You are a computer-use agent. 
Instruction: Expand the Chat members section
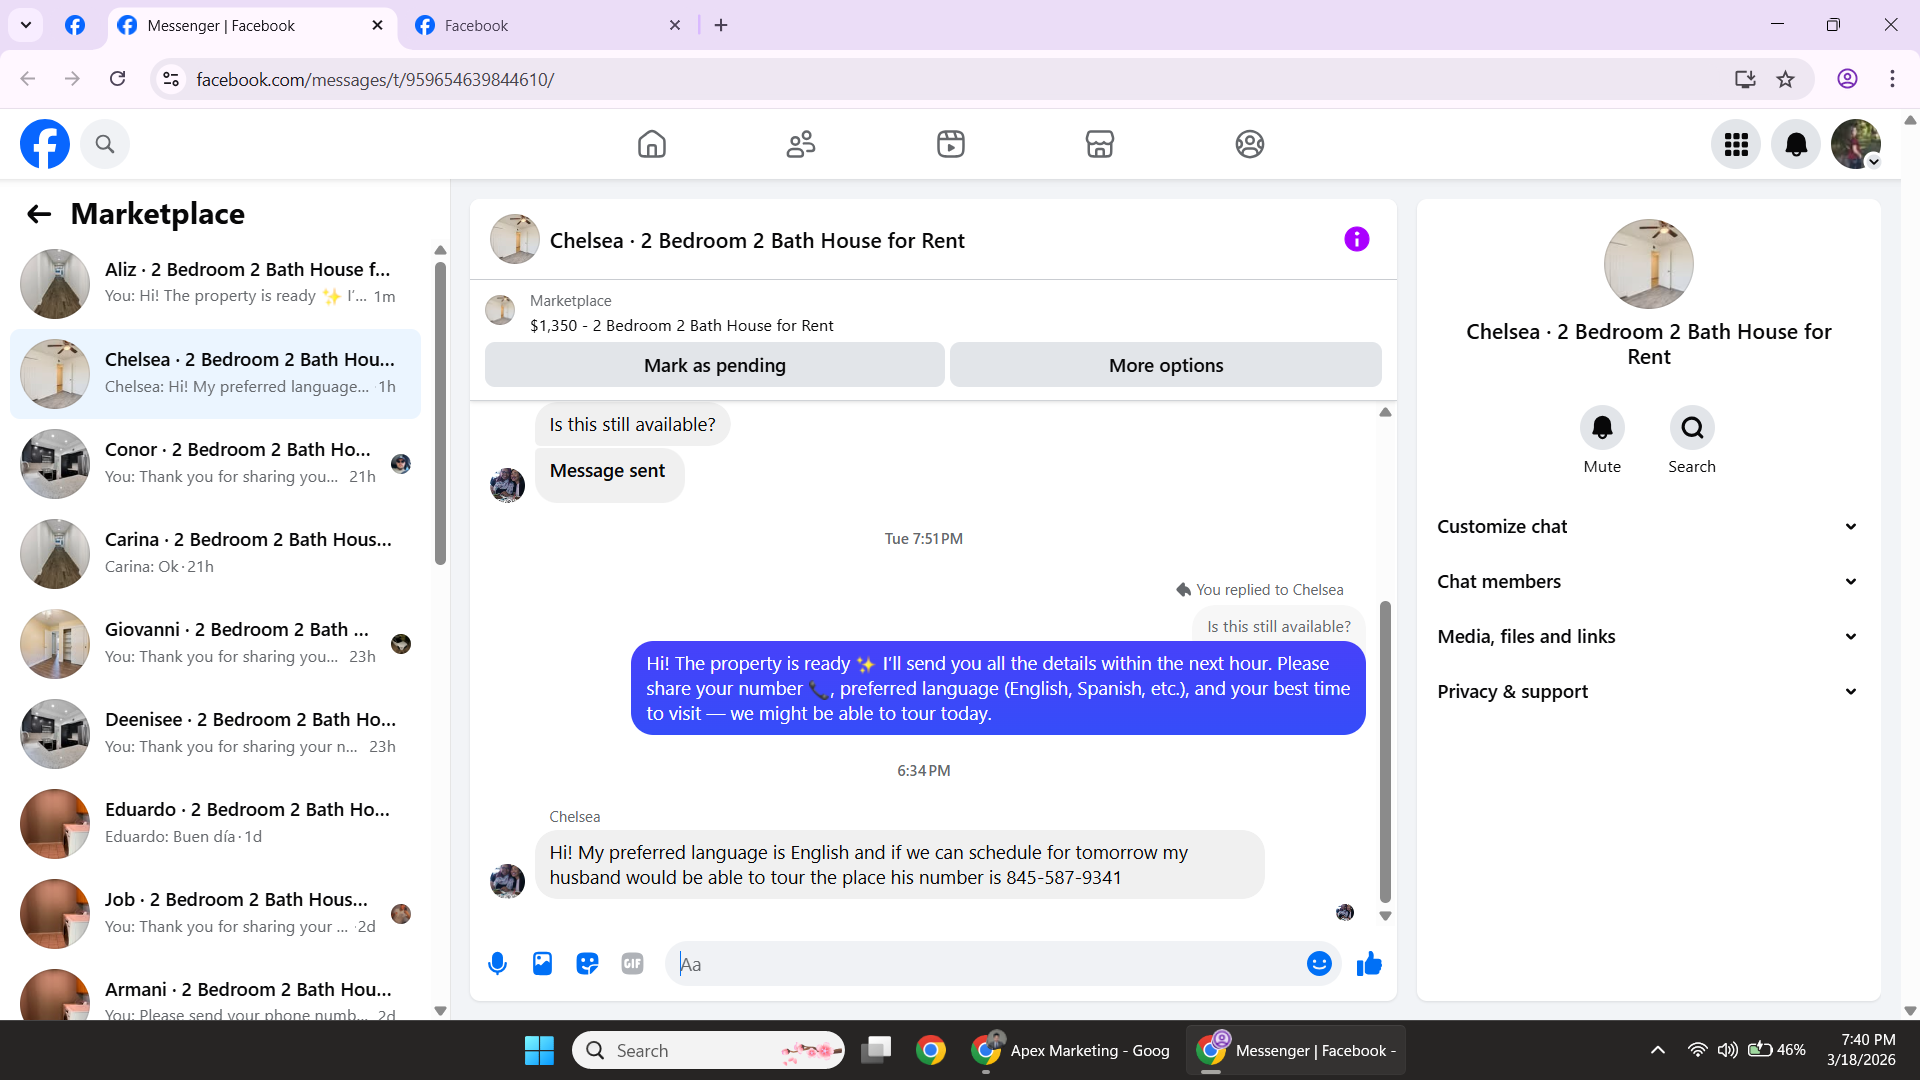[x=1648, y=582]
